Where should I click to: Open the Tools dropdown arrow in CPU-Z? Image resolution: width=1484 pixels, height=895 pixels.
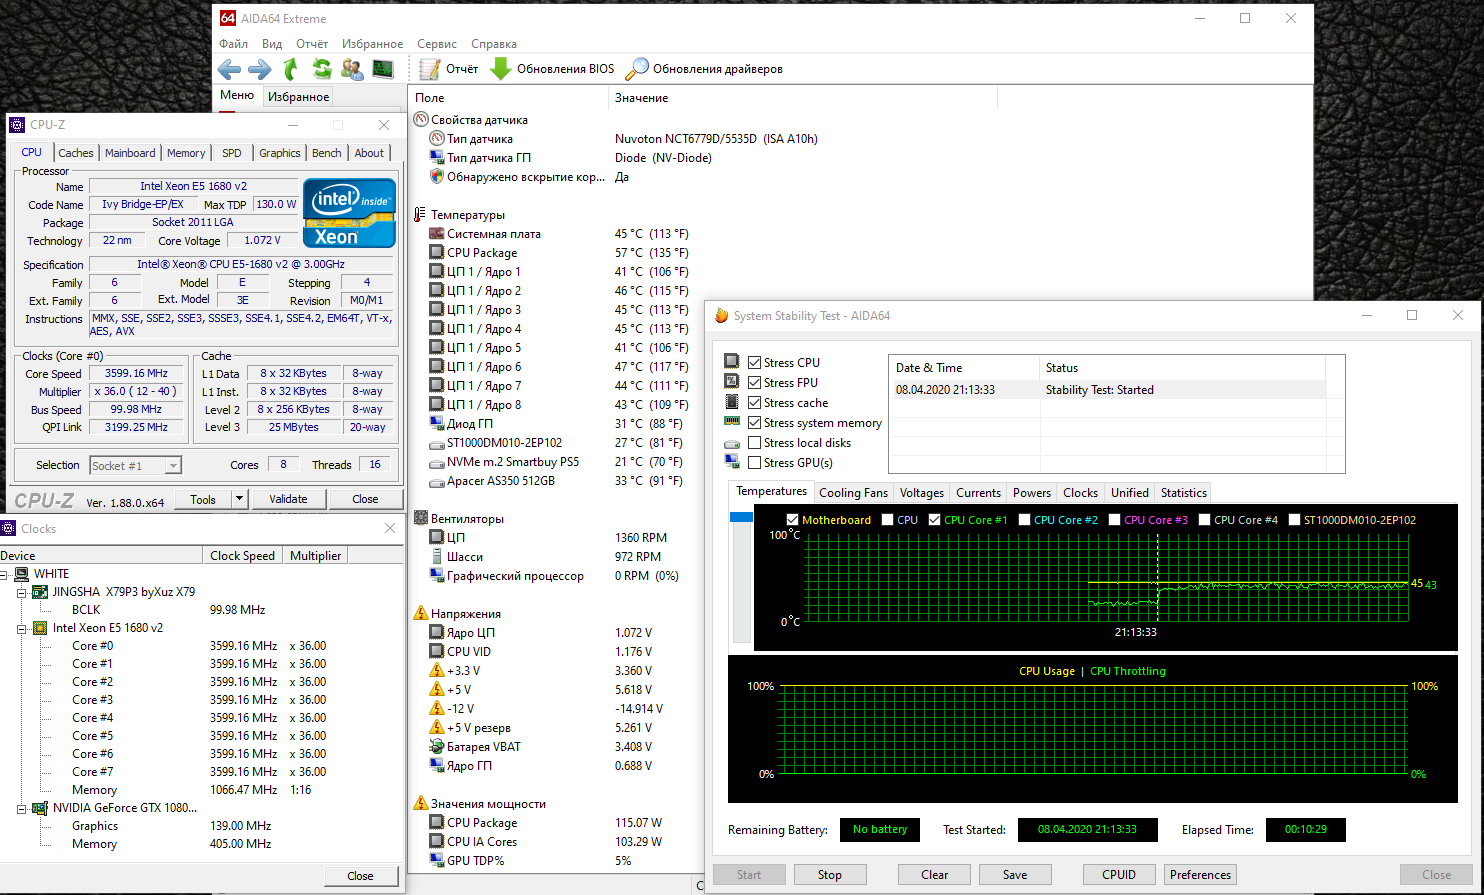(239, 499)
